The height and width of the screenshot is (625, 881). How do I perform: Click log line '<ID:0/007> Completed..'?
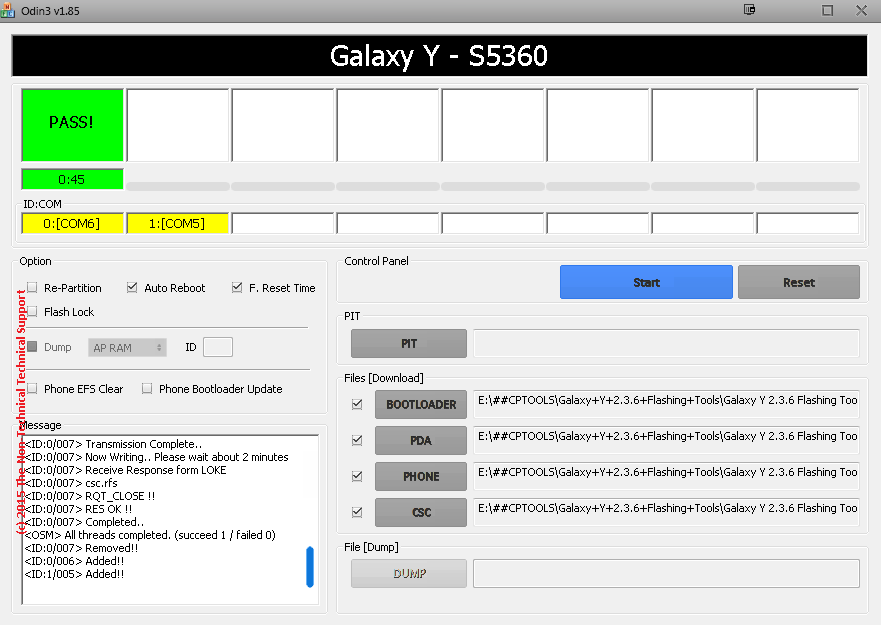click(84, 522)
